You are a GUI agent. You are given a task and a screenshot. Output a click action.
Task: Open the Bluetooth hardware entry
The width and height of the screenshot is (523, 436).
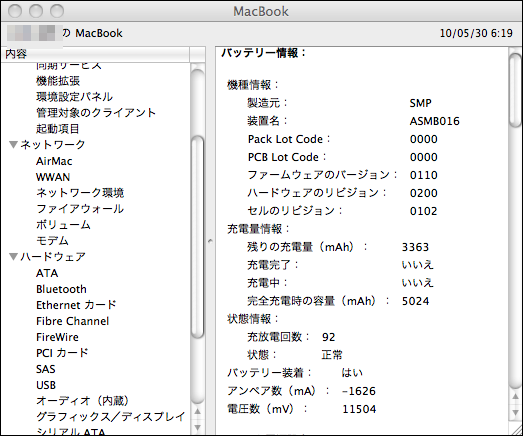coord(61,289)
